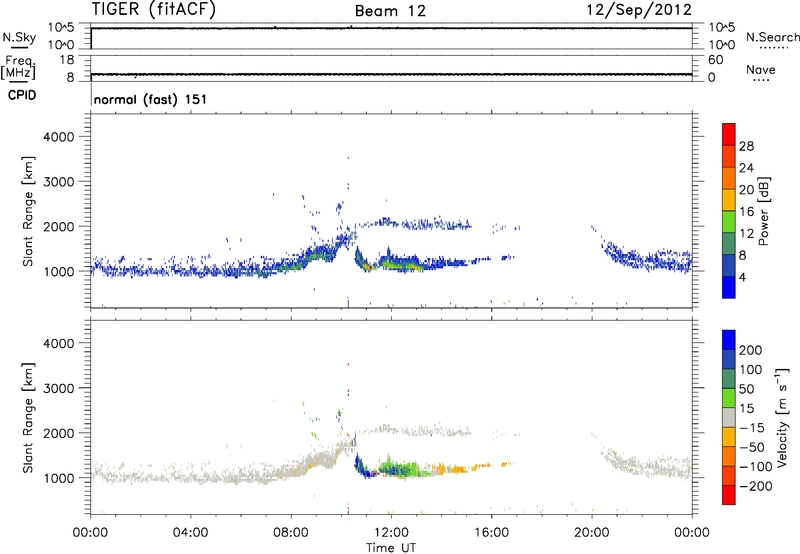Click the sky noise trace in the top strip
The width and height of the screenshot is (800, 554).
pos(391,29)
